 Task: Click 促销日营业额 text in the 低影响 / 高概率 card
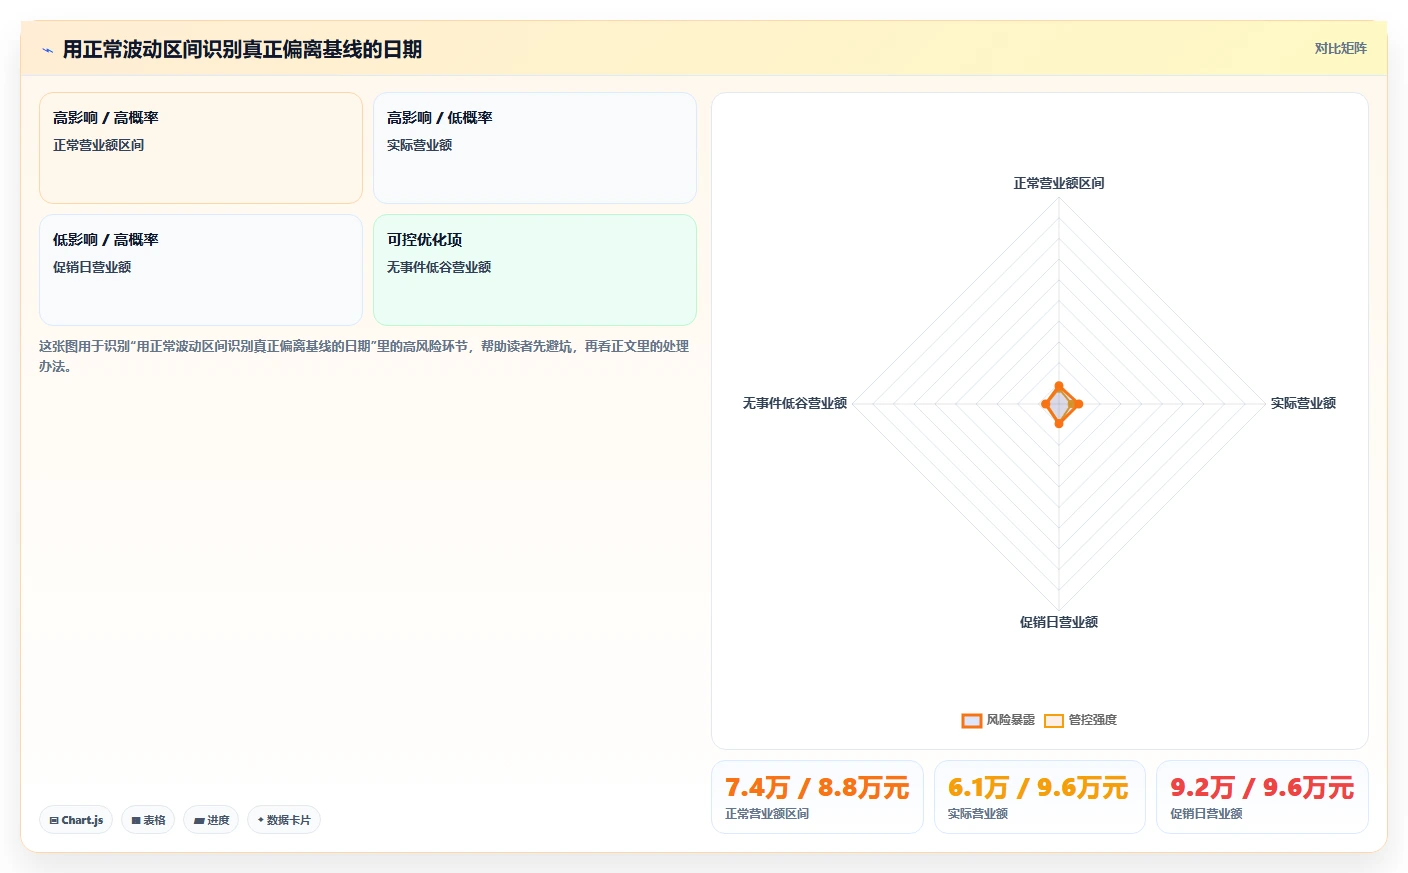click(x=92, y=267)
